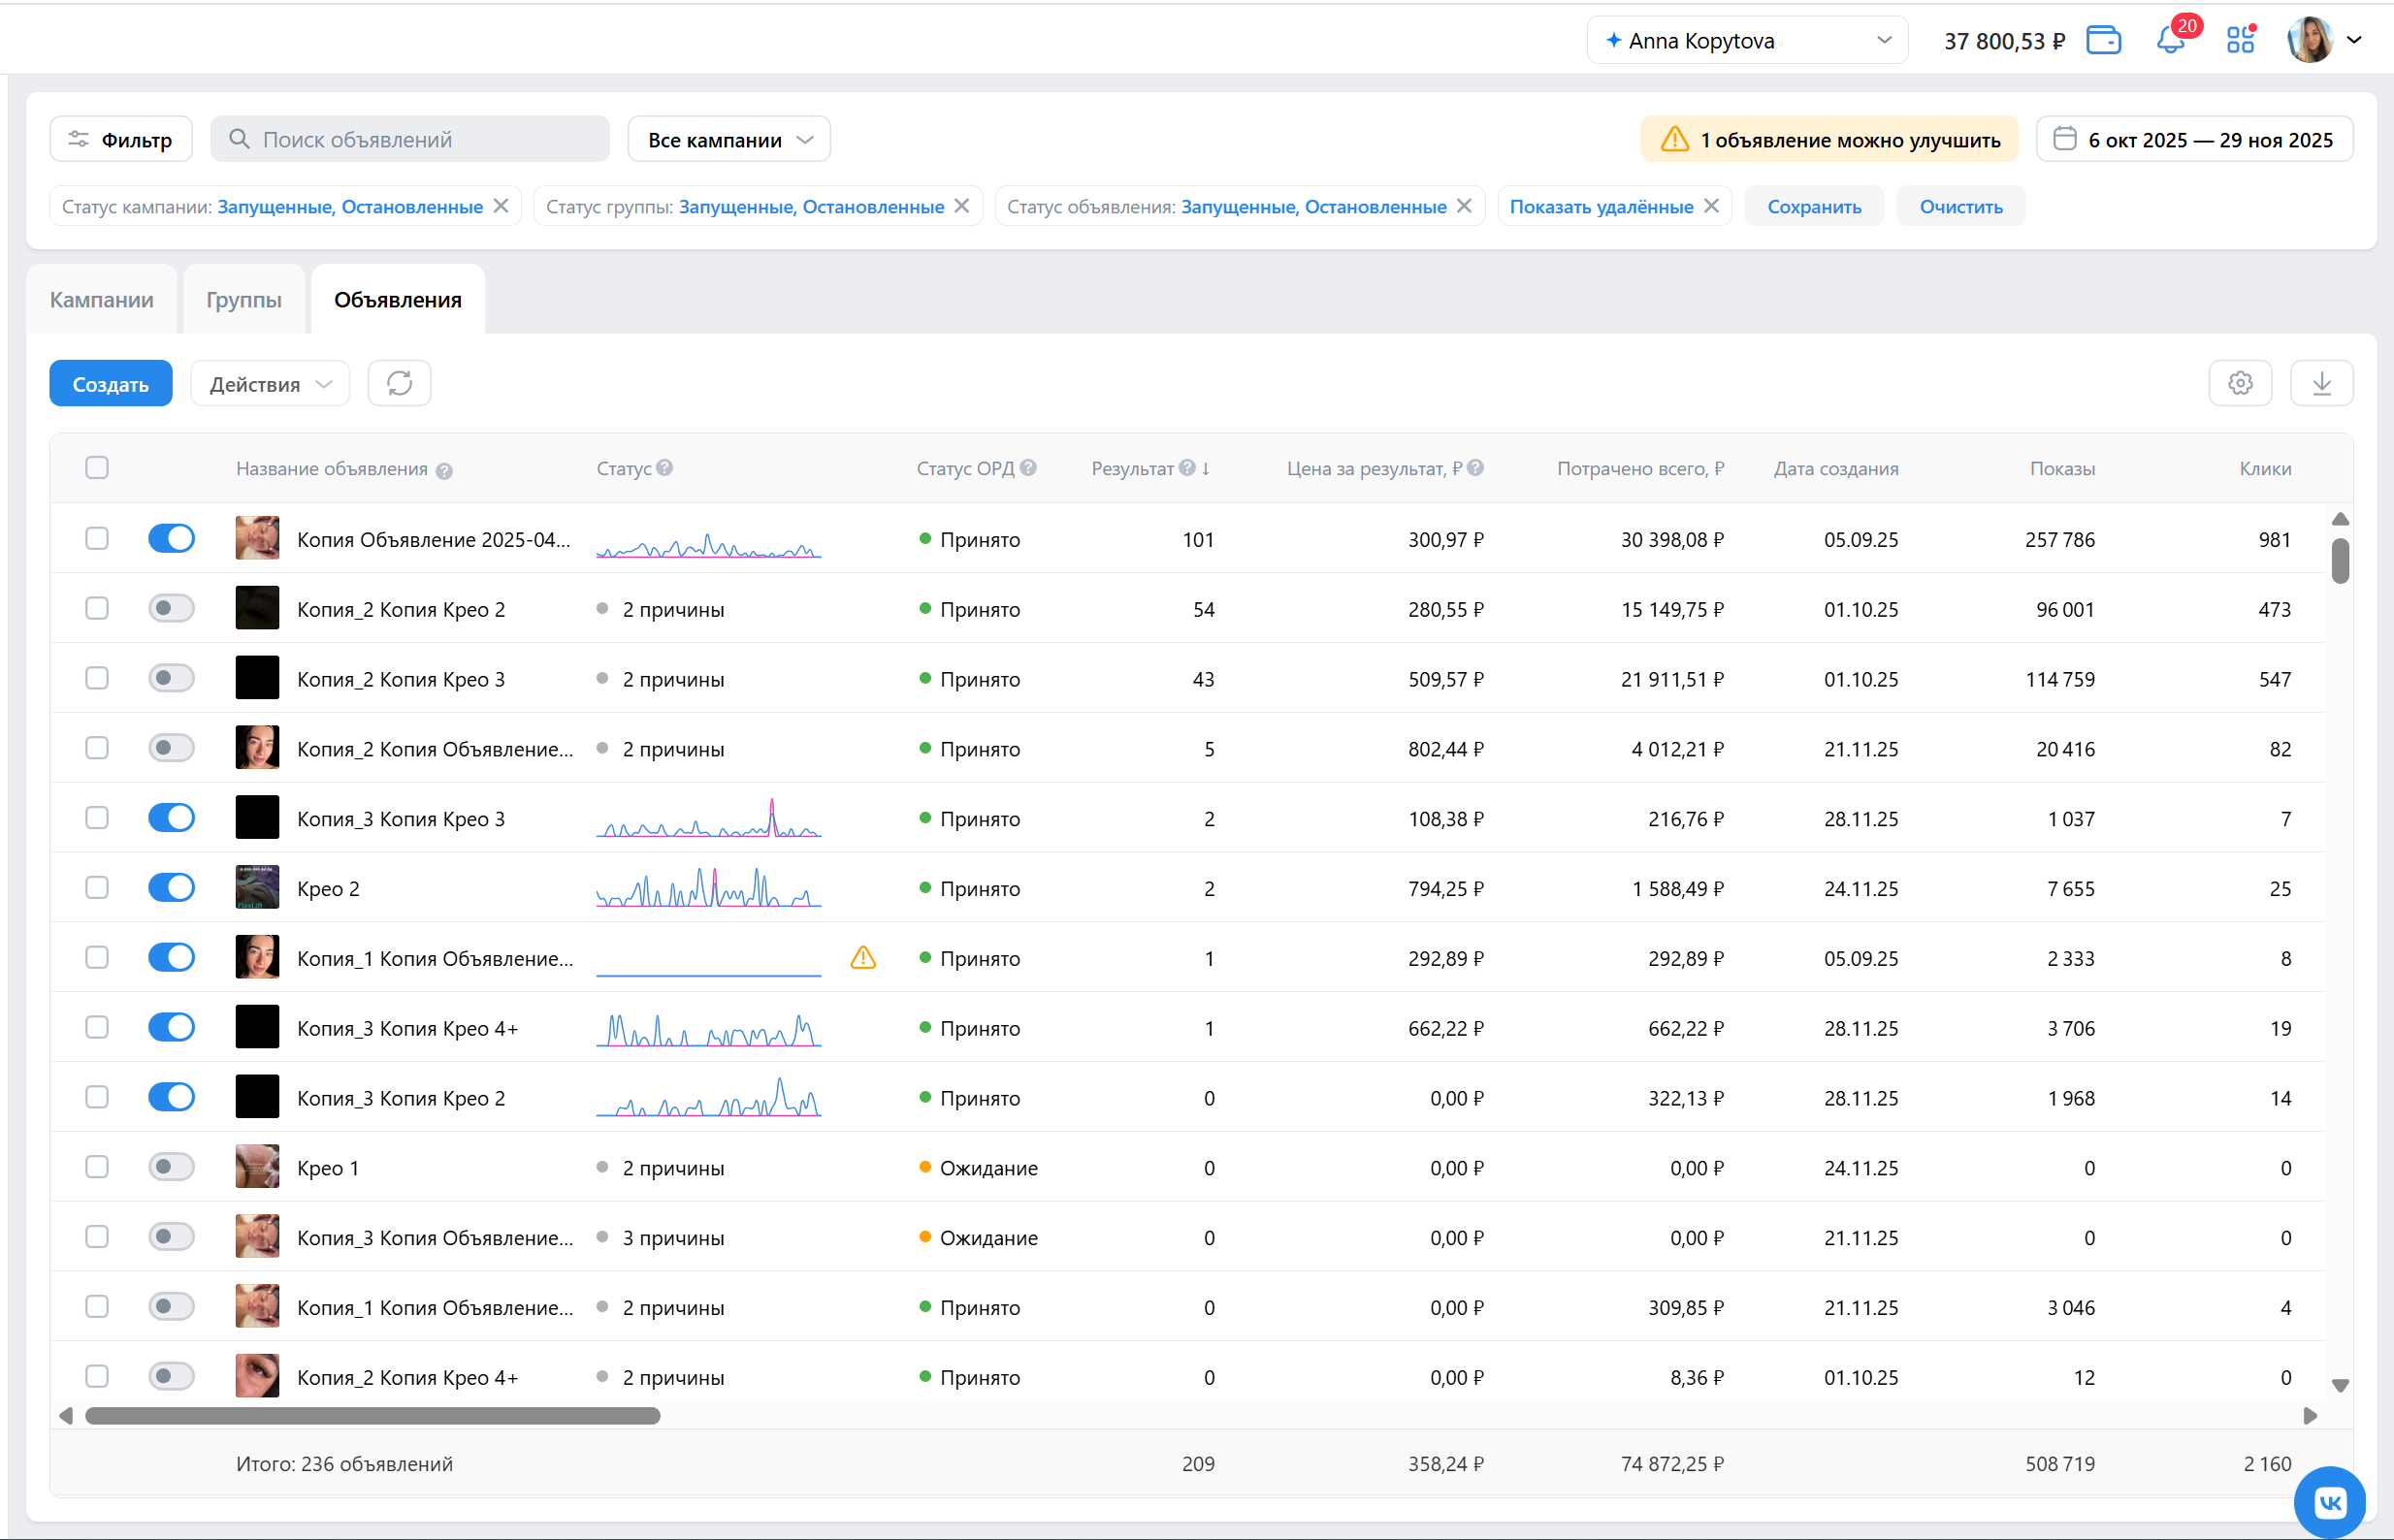Switch to the Кампании tab

pos(102,300)
